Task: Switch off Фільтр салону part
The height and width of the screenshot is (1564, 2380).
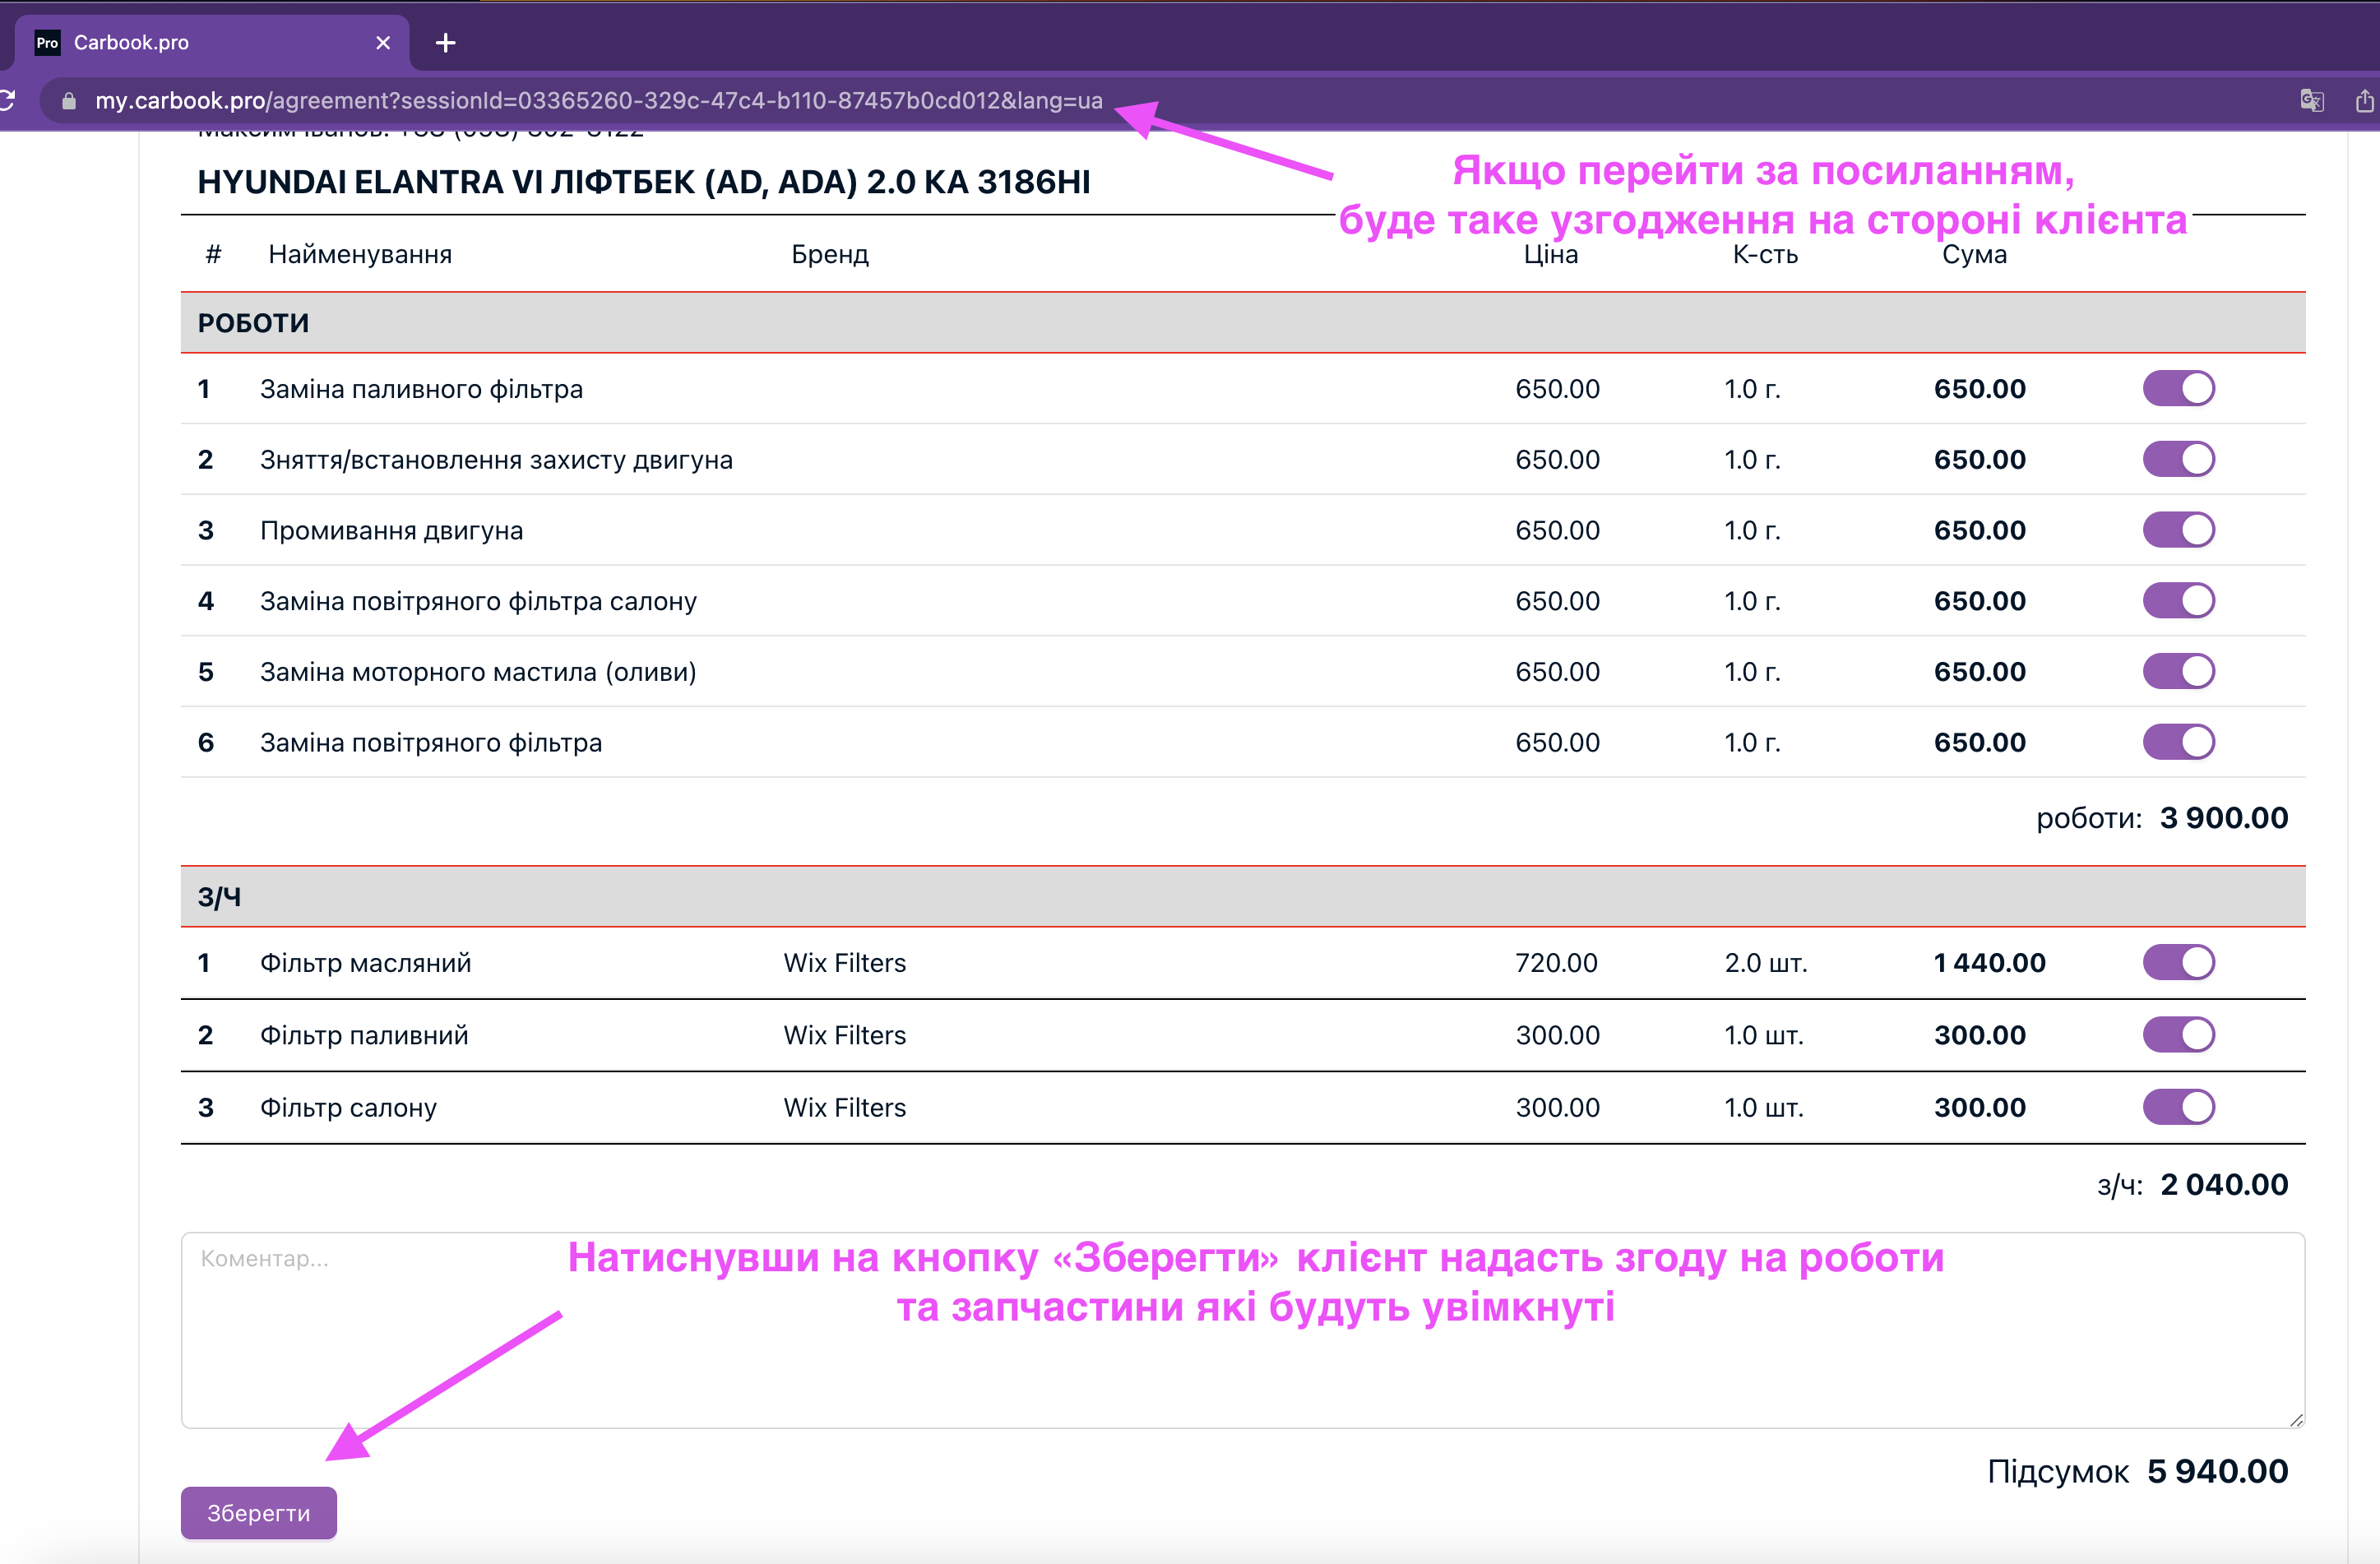Action: (x=2178, y=1107)
